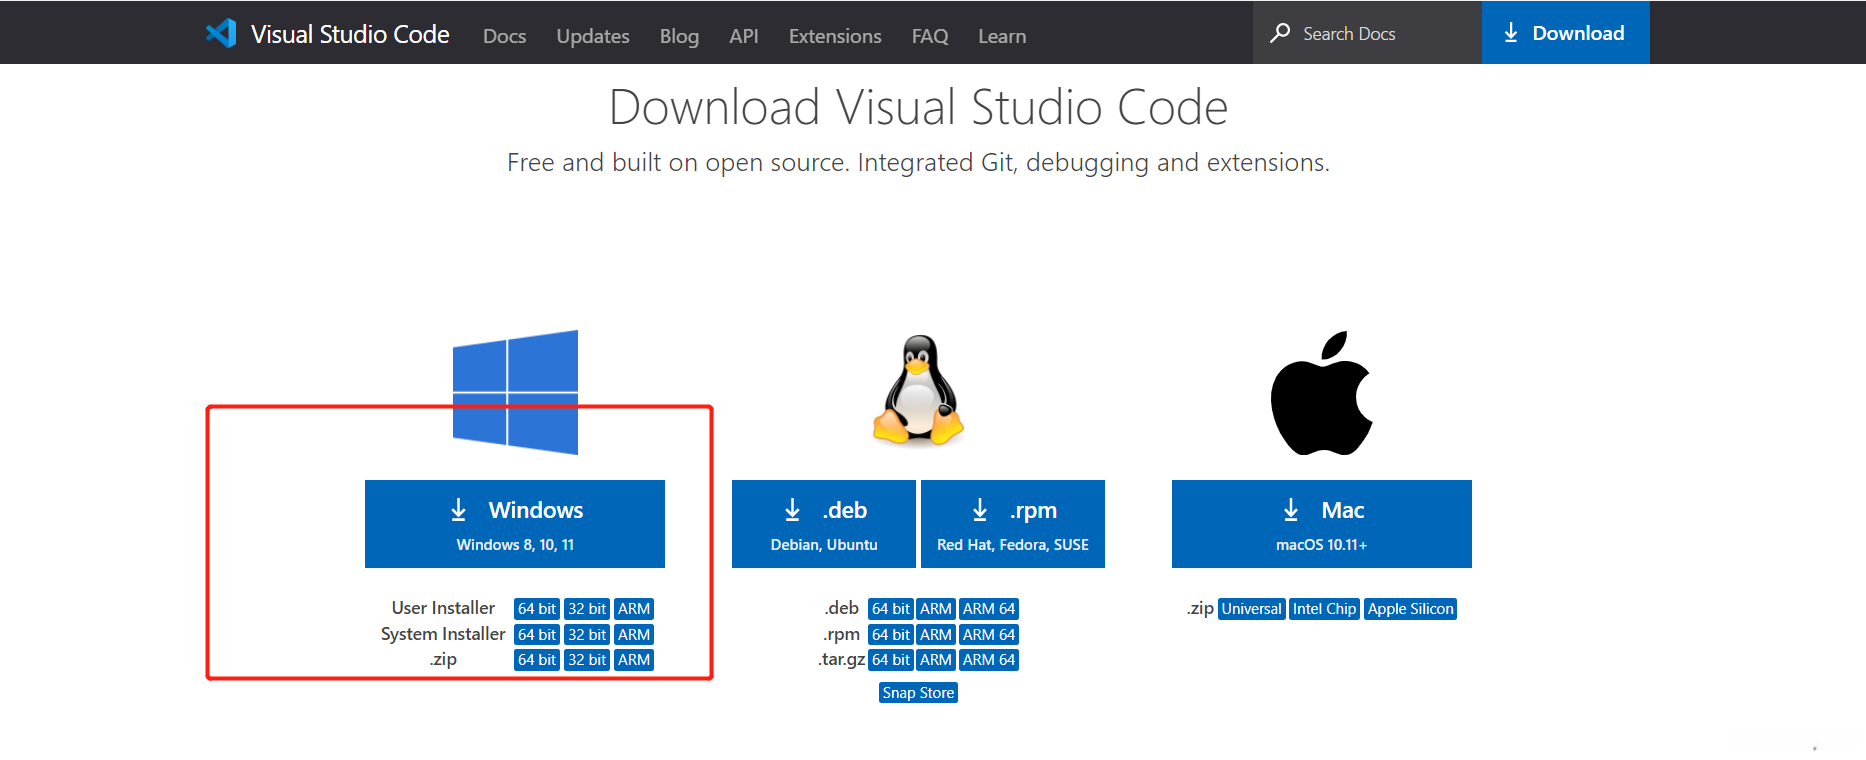This screenshot has height=760, width=1866.
Task: Open the Updates navigation link
Action: click(x=593, y=36)
